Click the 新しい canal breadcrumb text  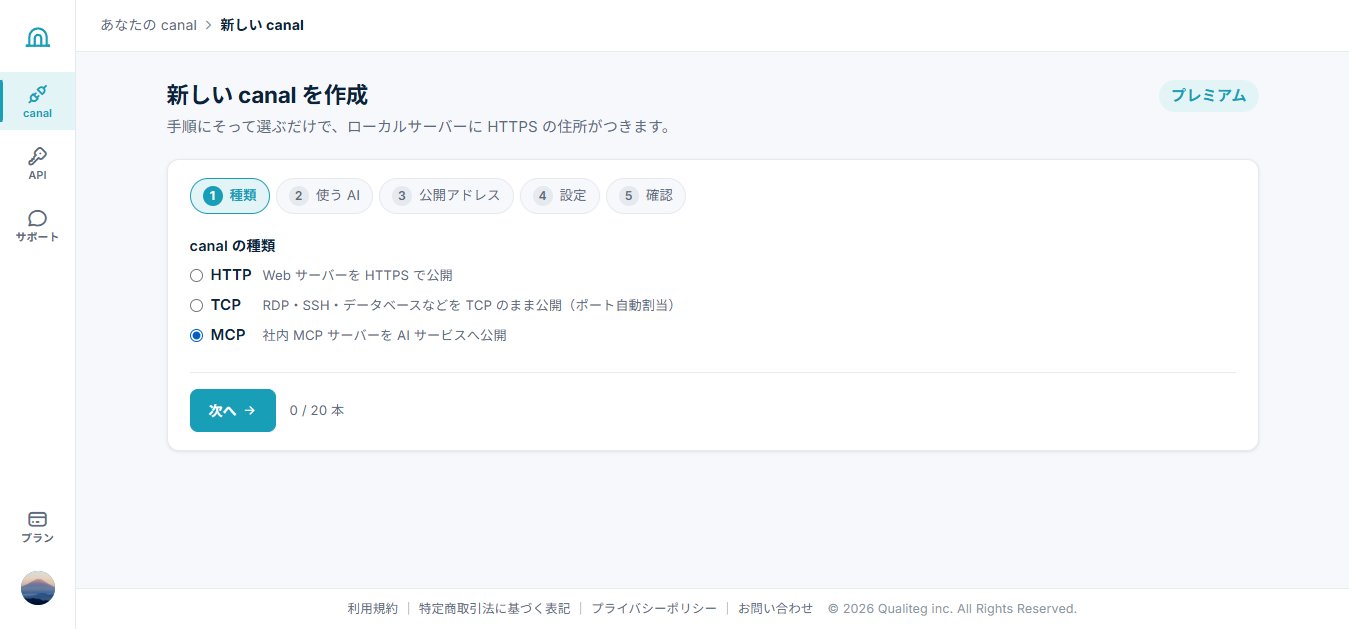coord(262,25)
